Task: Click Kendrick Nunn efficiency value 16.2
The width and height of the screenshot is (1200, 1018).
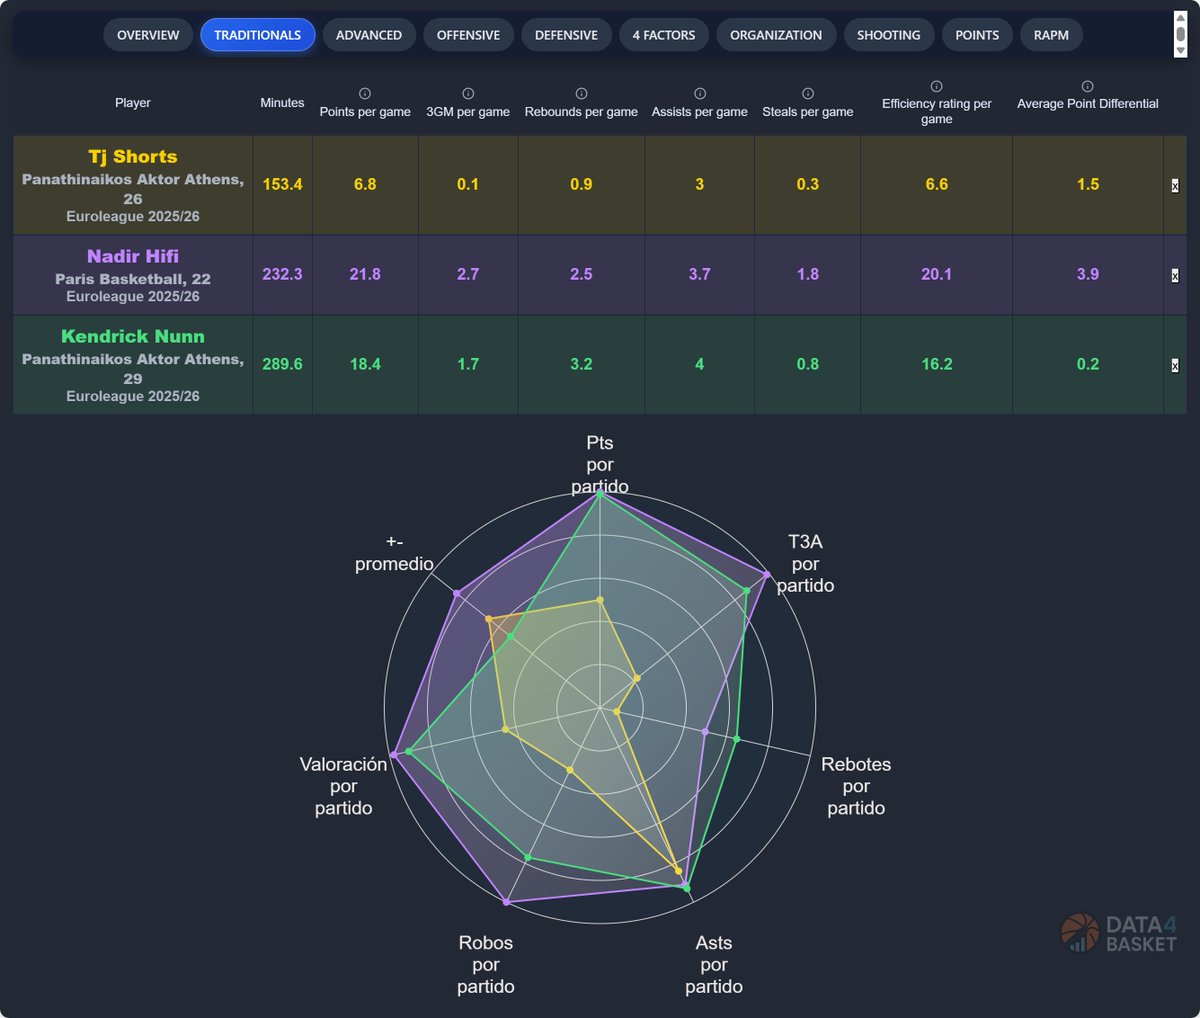Action: [937, 364]
